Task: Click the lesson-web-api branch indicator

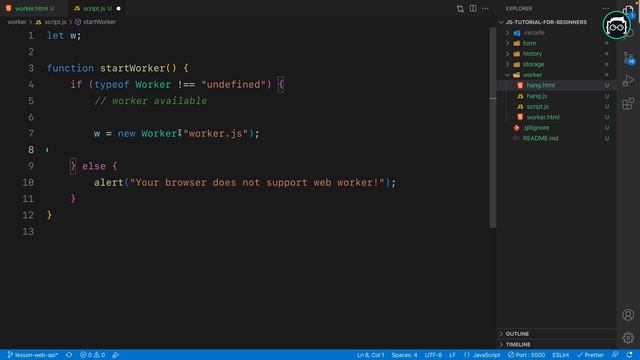Action: [x=33, y=355]
